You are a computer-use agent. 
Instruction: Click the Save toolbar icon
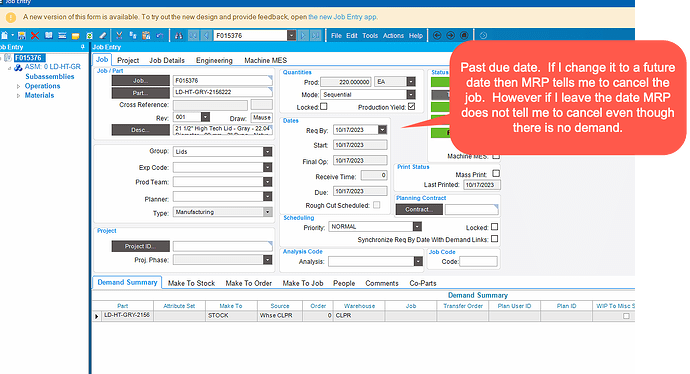pyautogui.click(x=21, y=36)
